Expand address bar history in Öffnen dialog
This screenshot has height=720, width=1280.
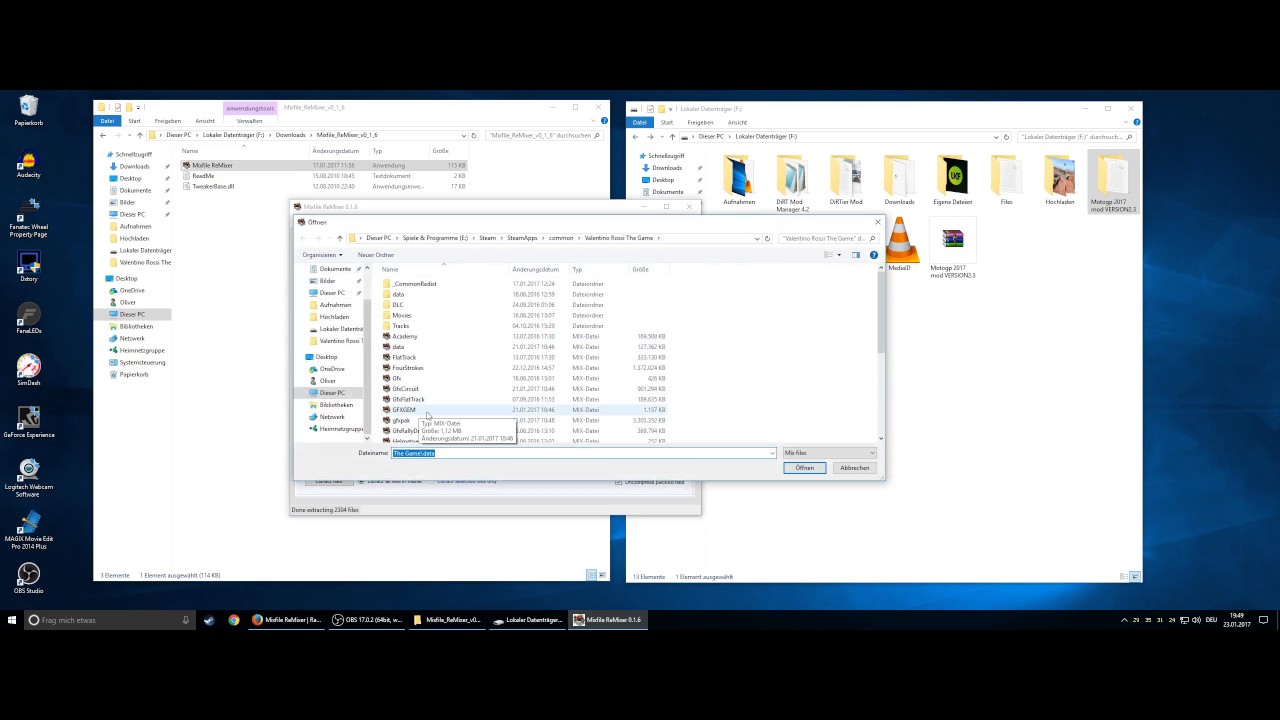(756, 238)
